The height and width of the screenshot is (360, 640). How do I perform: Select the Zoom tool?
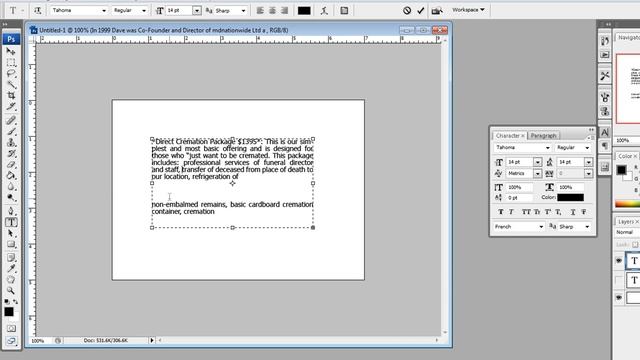point(11,291)
